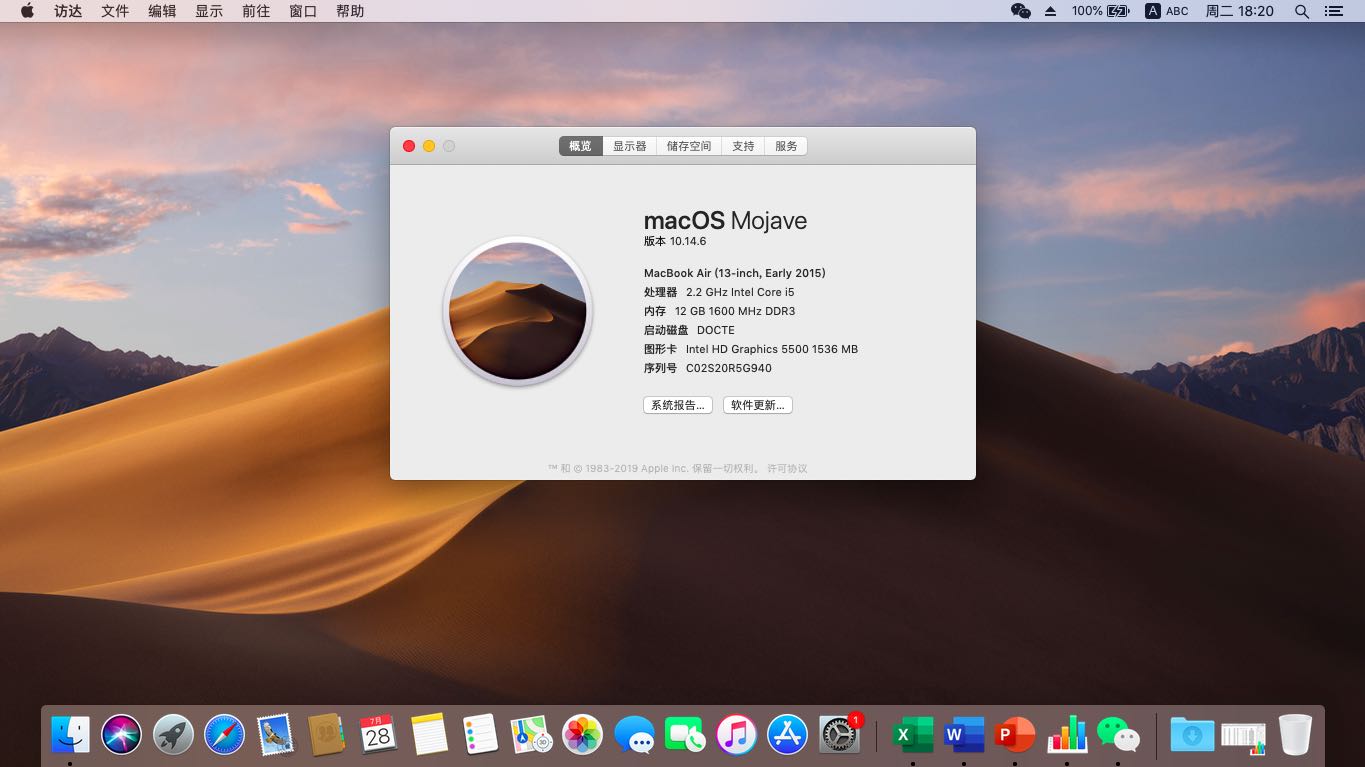Launch Safari compass icon
The height and width of the screenshot is (767, 1365).
coord(224,735)
